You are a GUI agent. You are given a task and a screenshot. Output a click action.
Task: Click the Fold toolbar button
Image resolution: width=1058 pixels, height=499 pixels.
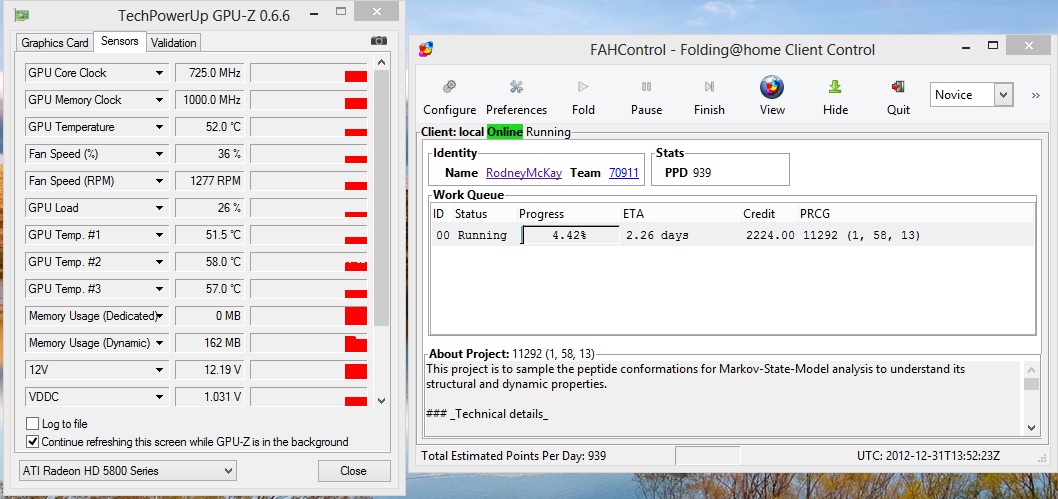(x=583, y=98)
